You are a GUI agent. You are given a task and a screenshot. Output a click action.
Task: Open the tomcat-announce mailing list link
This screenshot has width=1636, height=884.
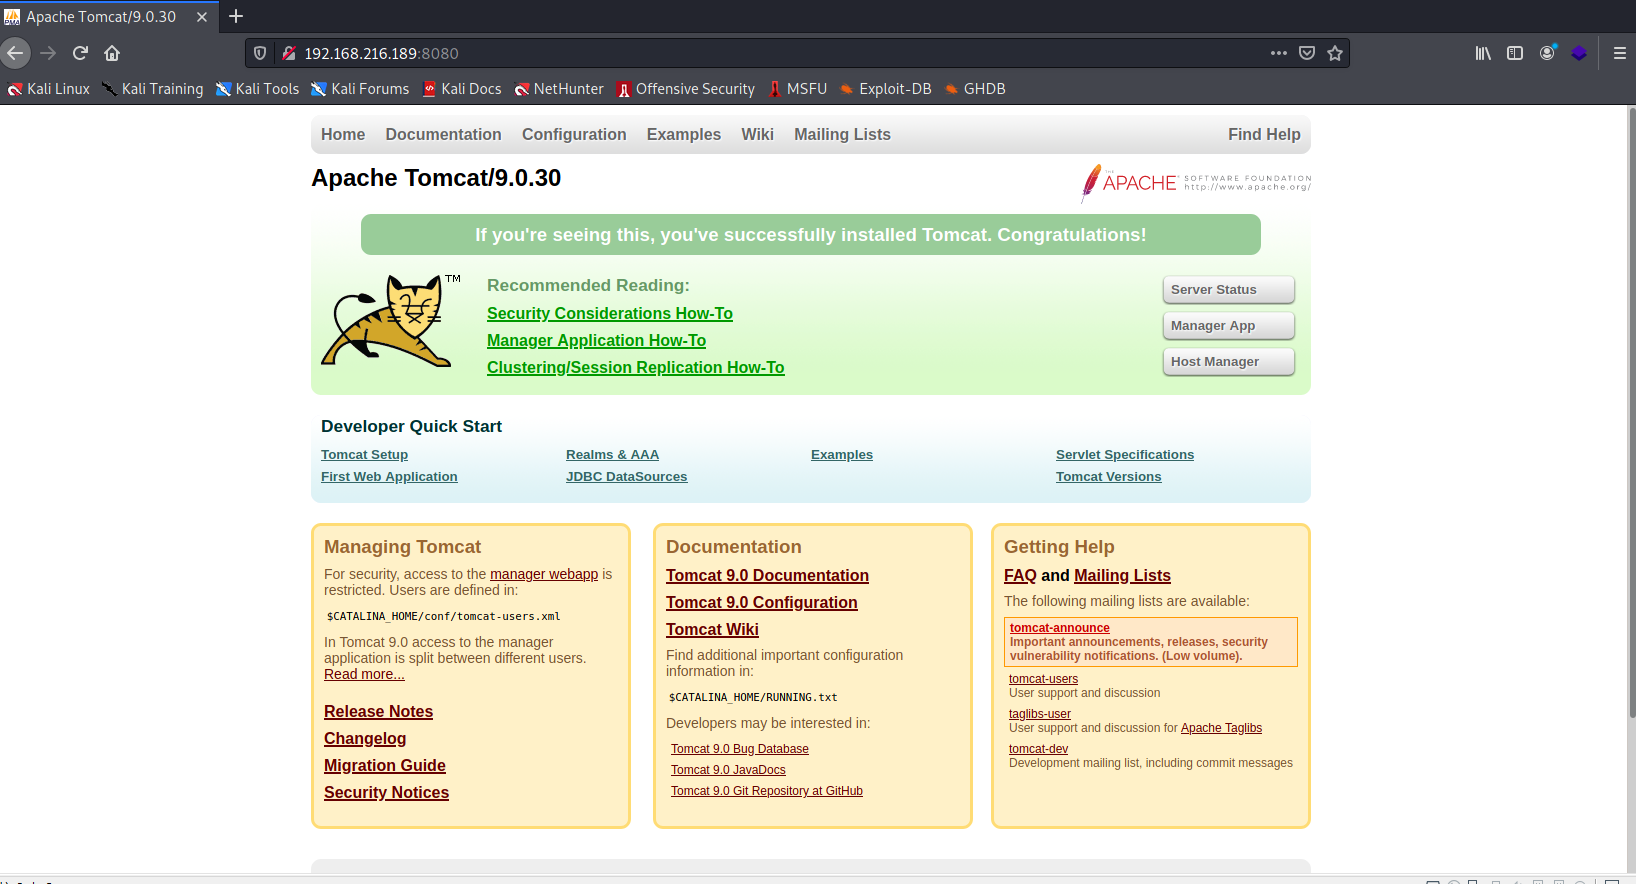1060,628
